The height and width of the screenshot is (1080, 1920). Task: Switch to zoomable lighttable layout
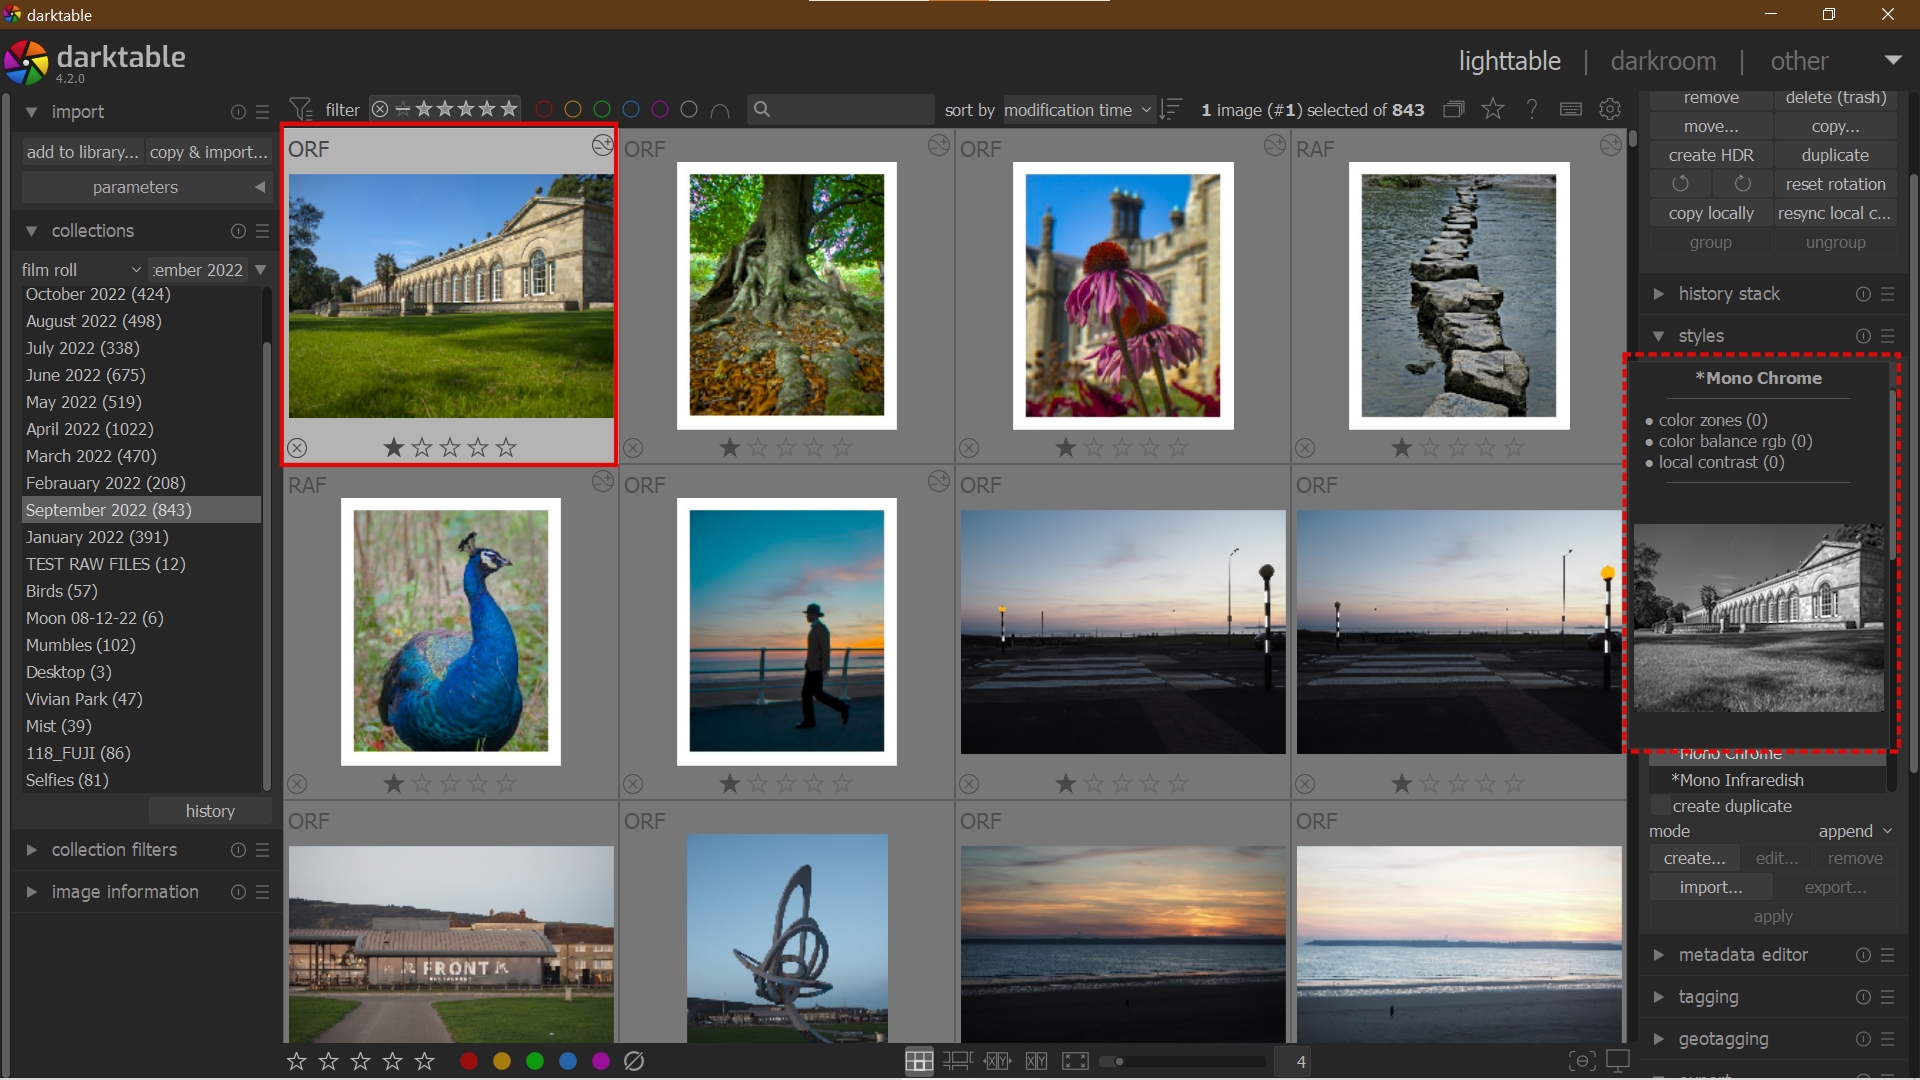pyautogui.click(x=957, y=1061)
